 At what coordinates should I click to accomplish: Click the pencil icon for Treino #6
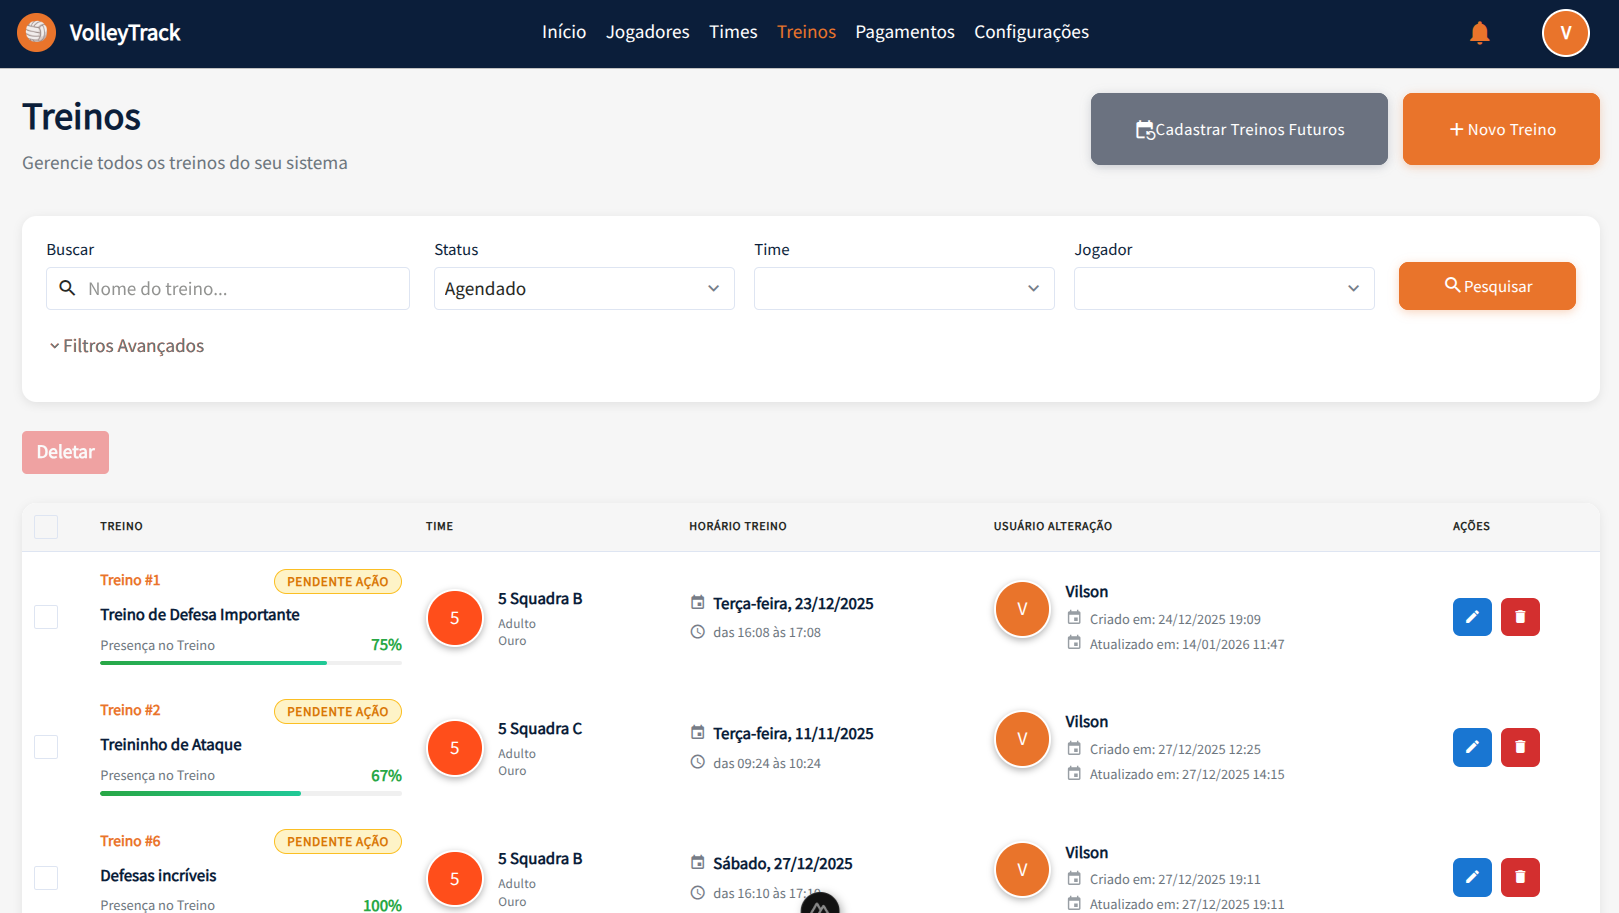pos(1472,877)
